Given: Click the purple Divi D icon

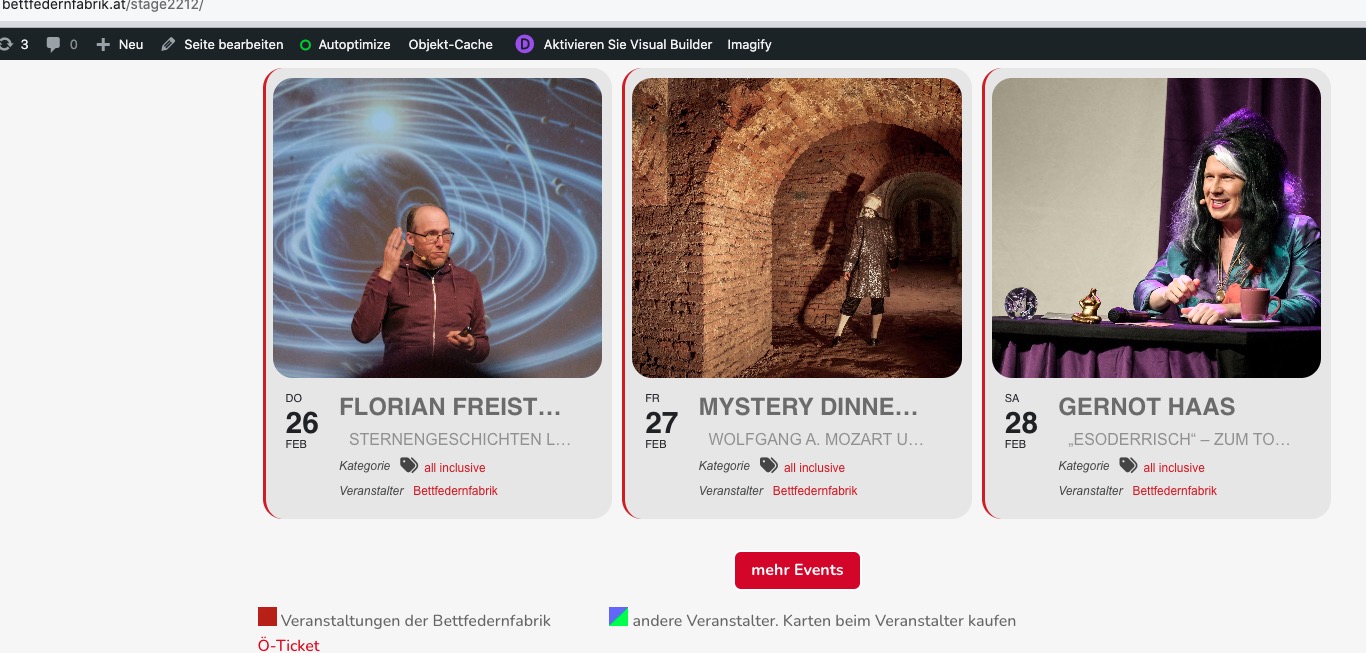Looking at the screenshot, I should pyautogui.click(x=524, y=44).
